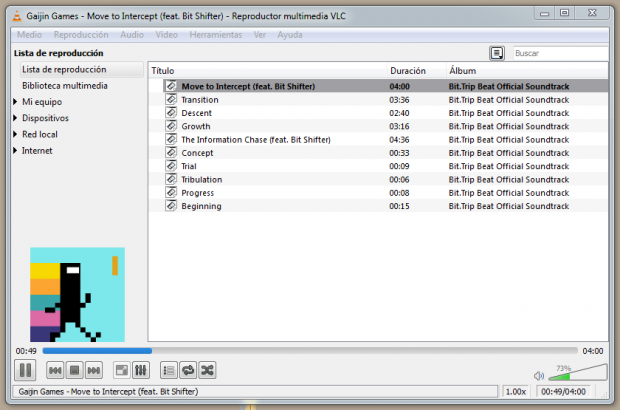
Task: Open the Vídeo menu
Action: click(166, 35)
